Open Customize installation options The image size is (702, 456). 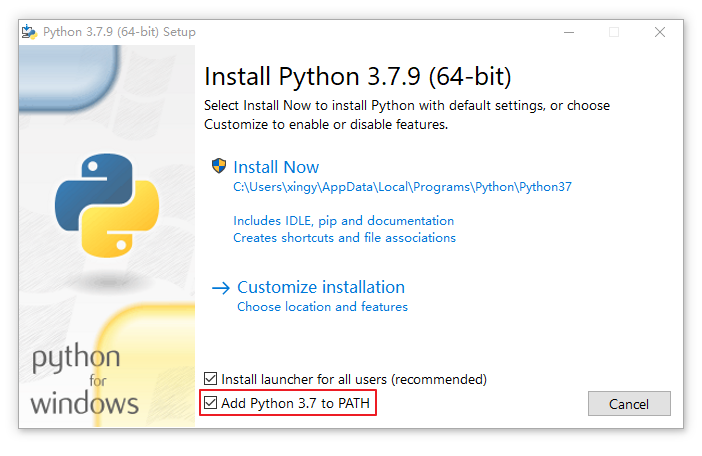pos(321,288)
